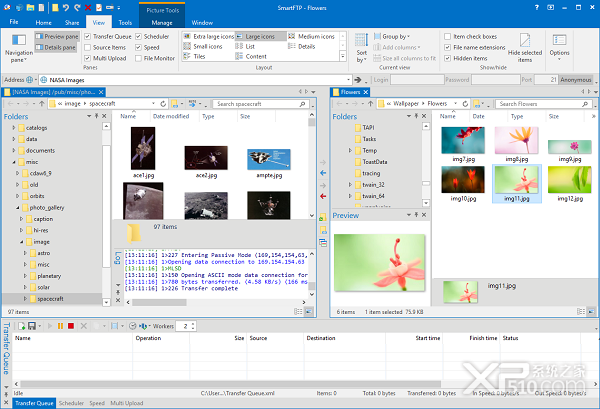Toggle Hidden items checkbox

pos(447,58)
